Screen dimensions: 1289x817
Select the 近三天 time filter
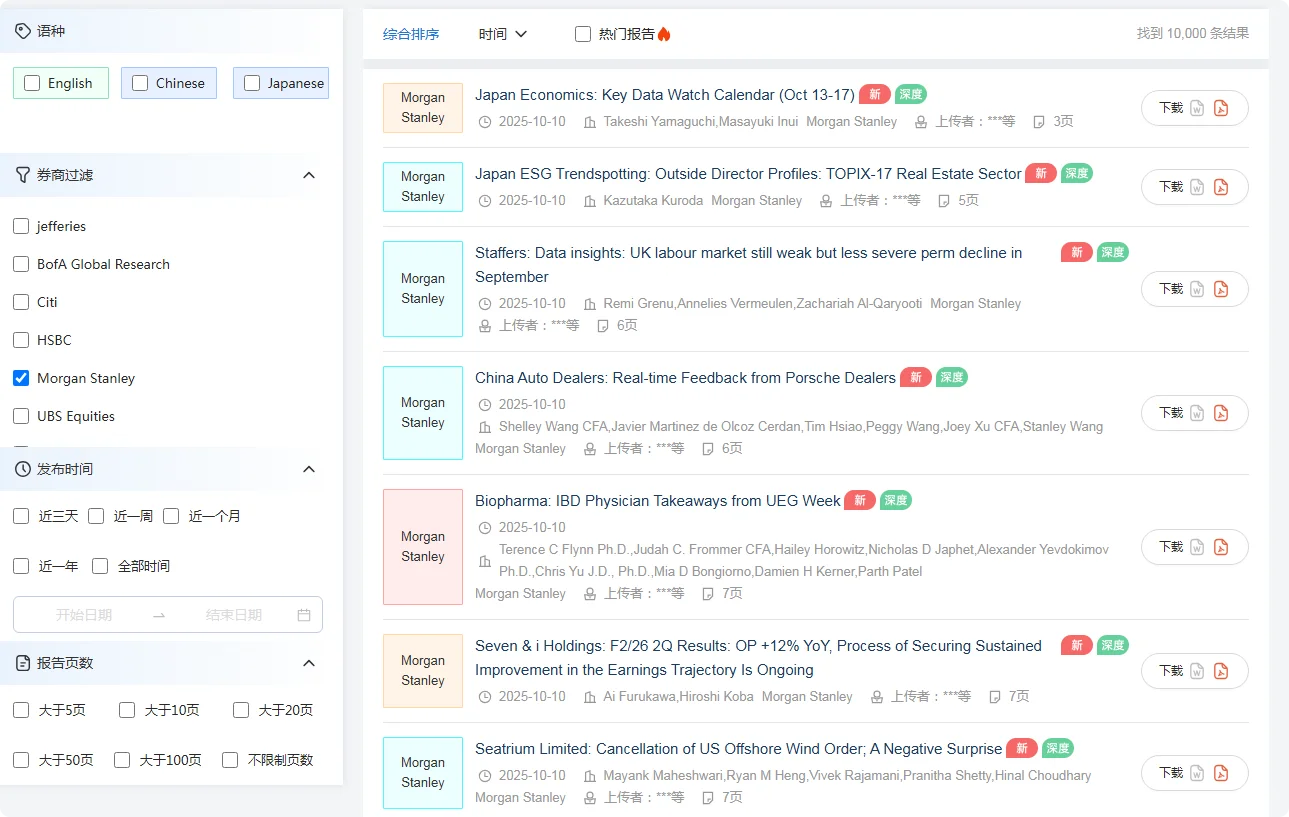pyautogui.click(x=21, y=516)
